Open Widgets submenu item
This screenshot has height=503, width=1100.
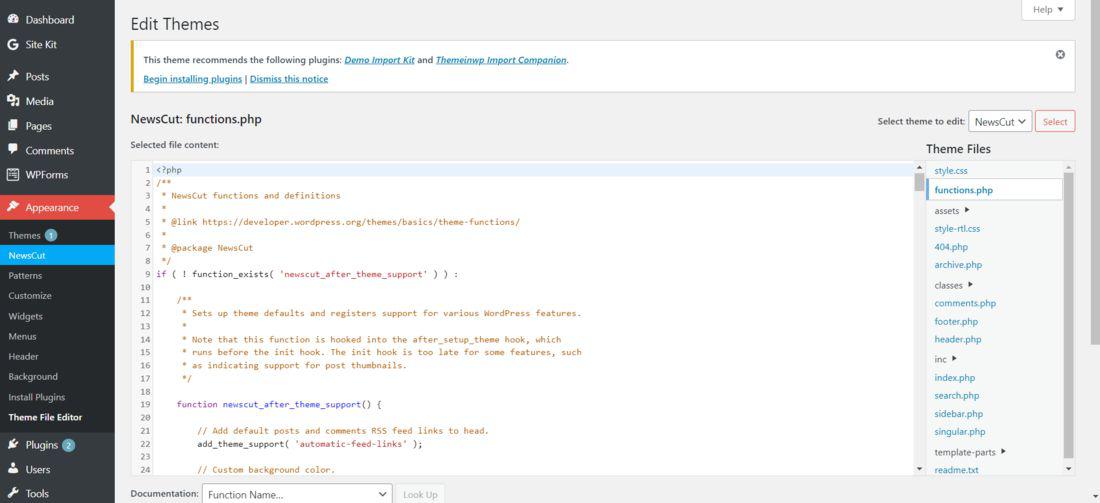coord(25,316)
